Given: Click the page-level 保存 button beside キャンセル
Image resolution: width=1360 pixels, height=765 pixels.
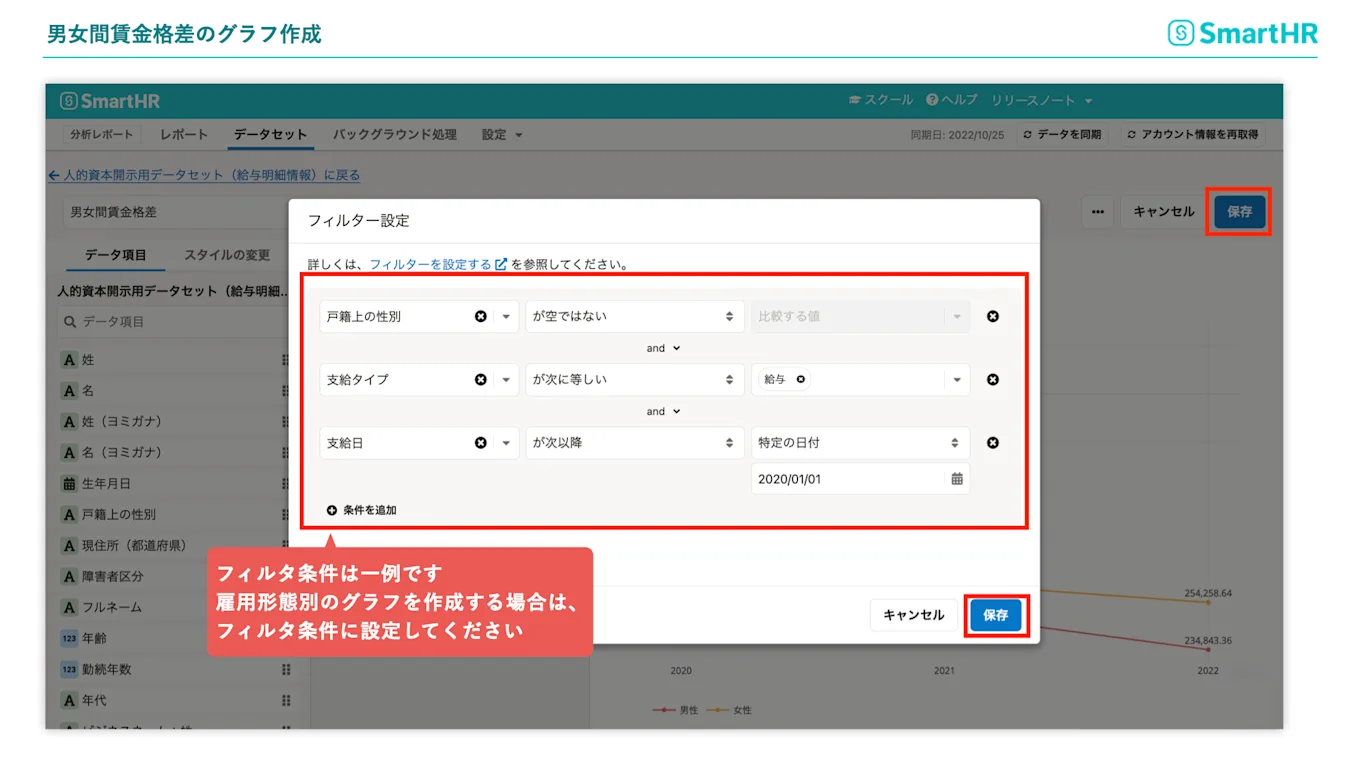Looking at the screenshot, I should pos(1239,212).
